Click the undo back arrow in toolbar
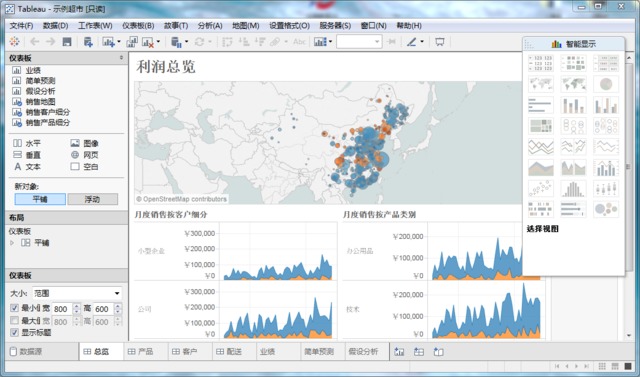 pyautogui.click(x=35, y=42)
